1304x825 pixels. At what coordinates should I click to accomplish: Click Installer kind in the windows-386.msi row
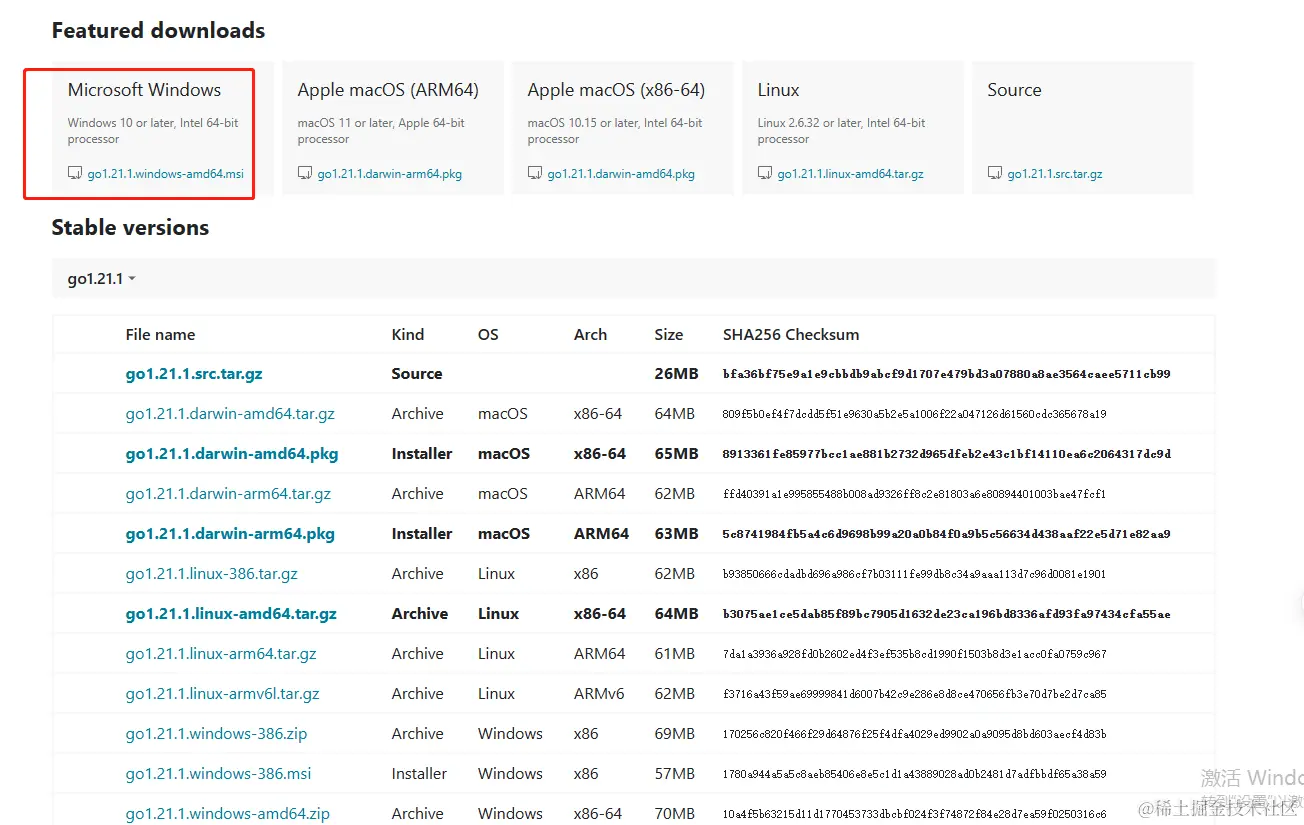pos(419,774)
